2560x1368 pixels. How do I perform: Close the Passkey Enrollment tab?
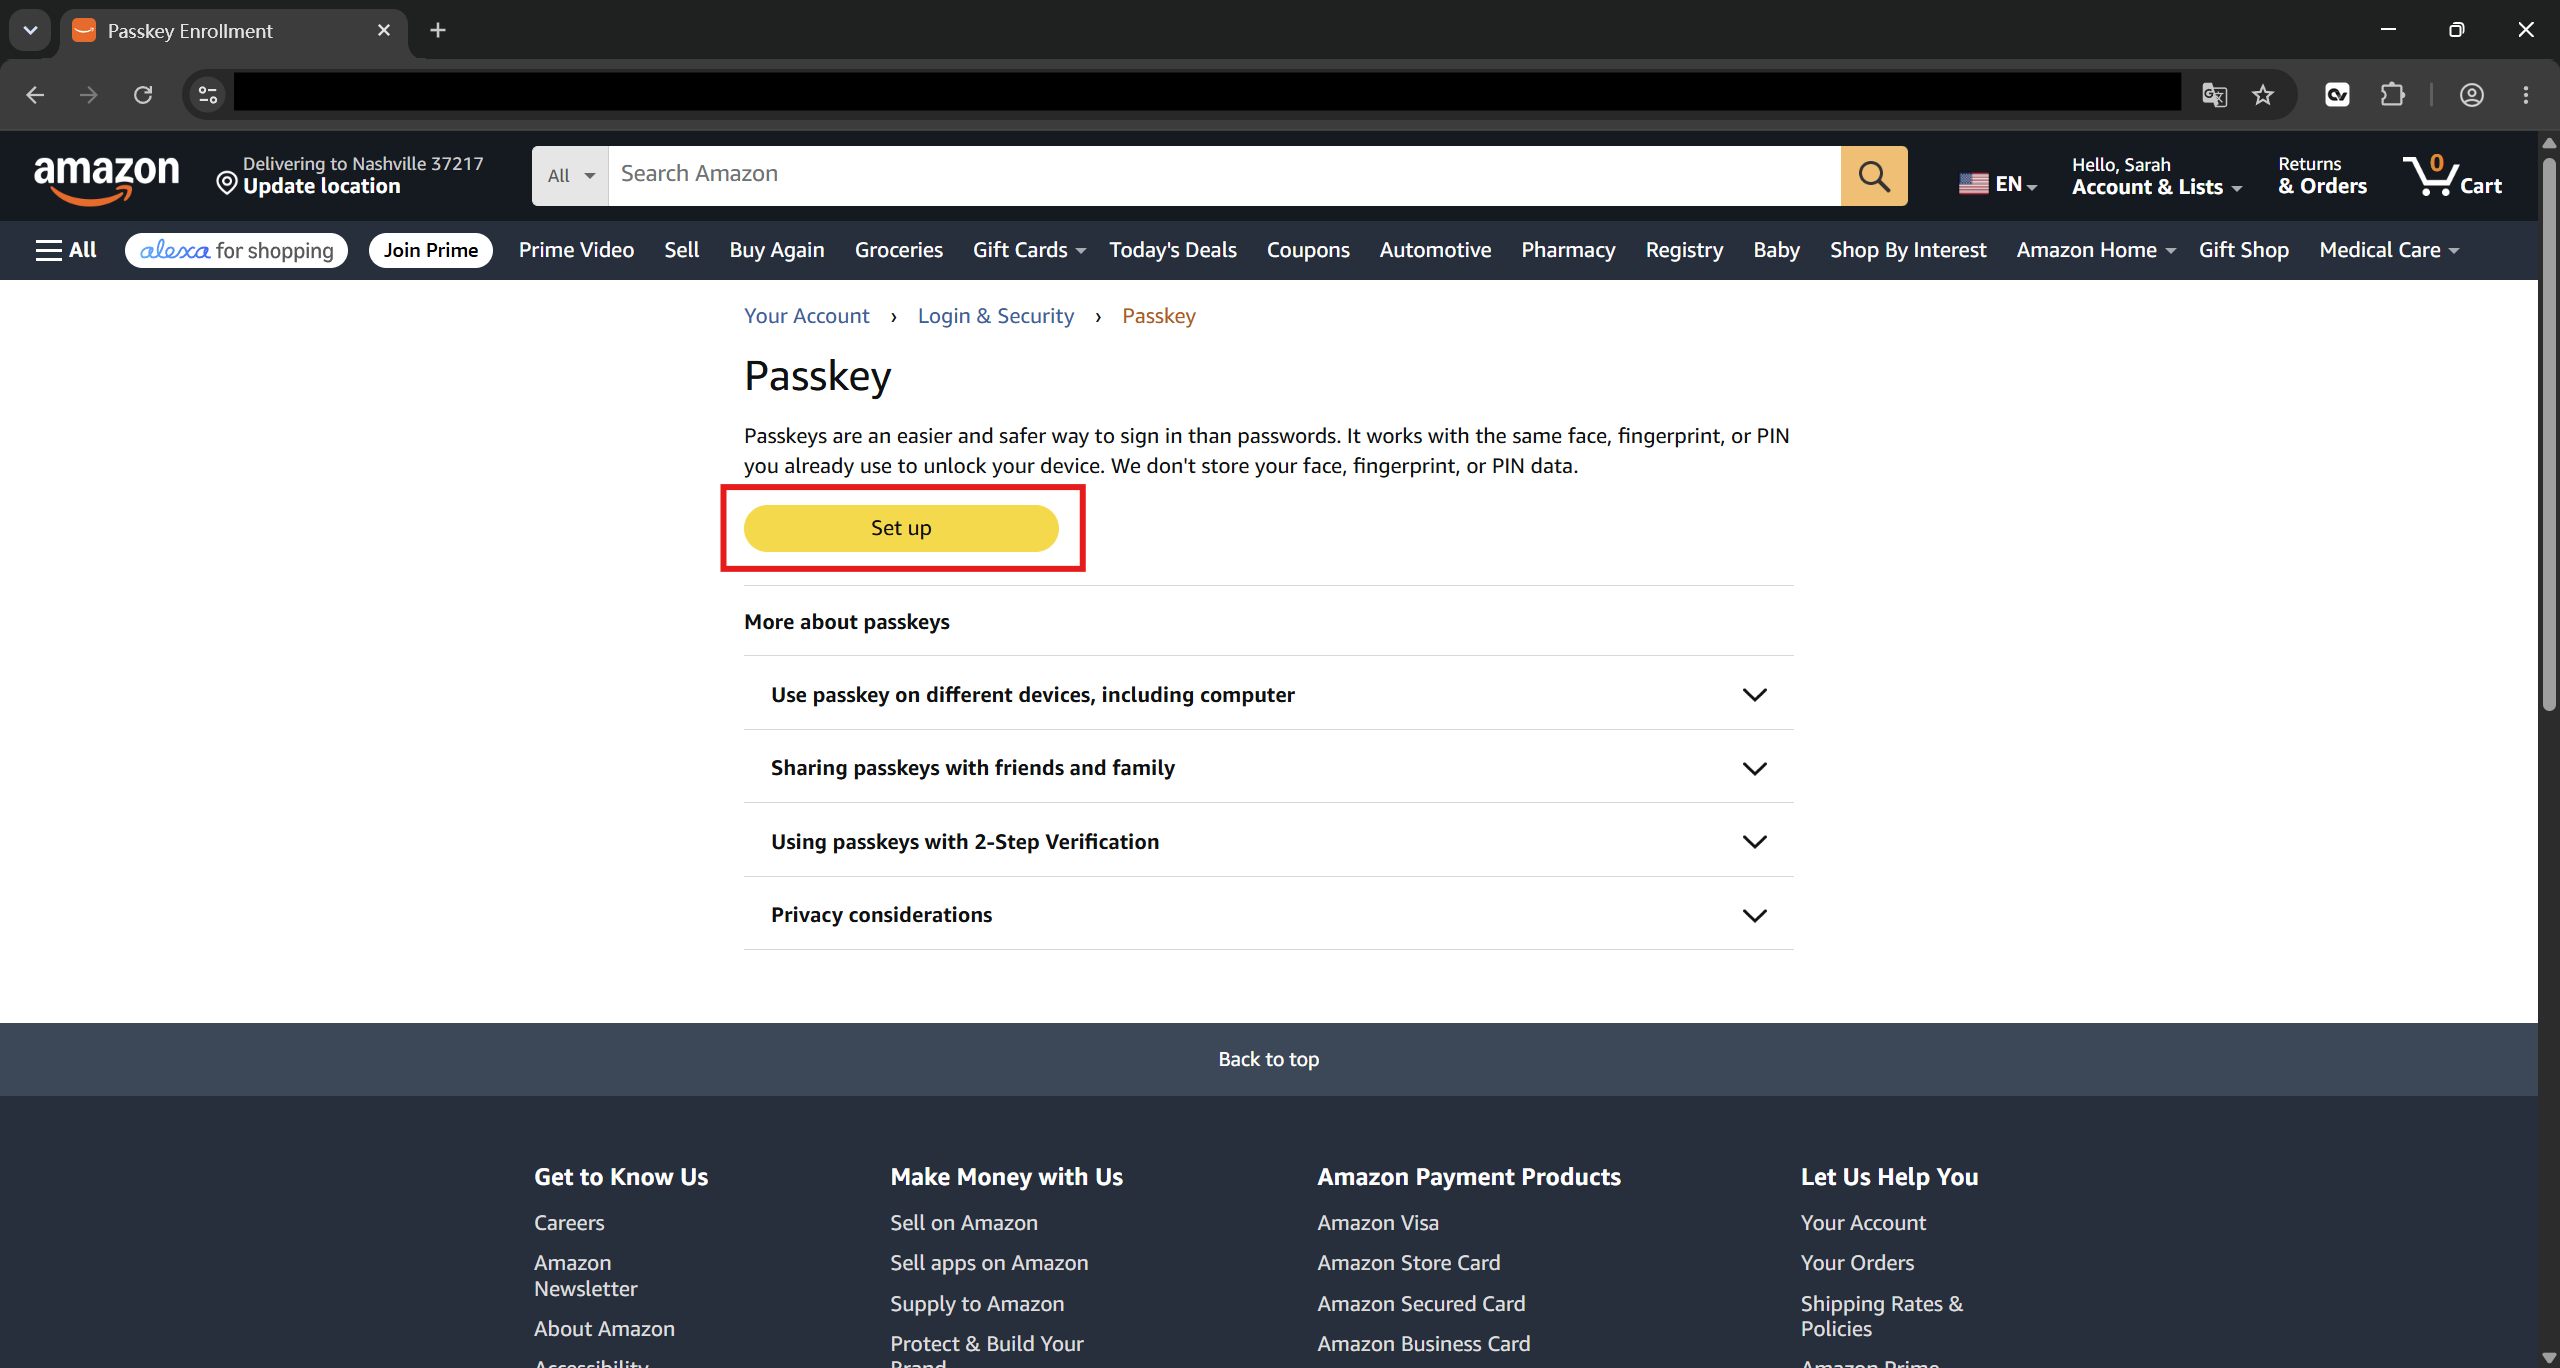(x=383, y=30)
